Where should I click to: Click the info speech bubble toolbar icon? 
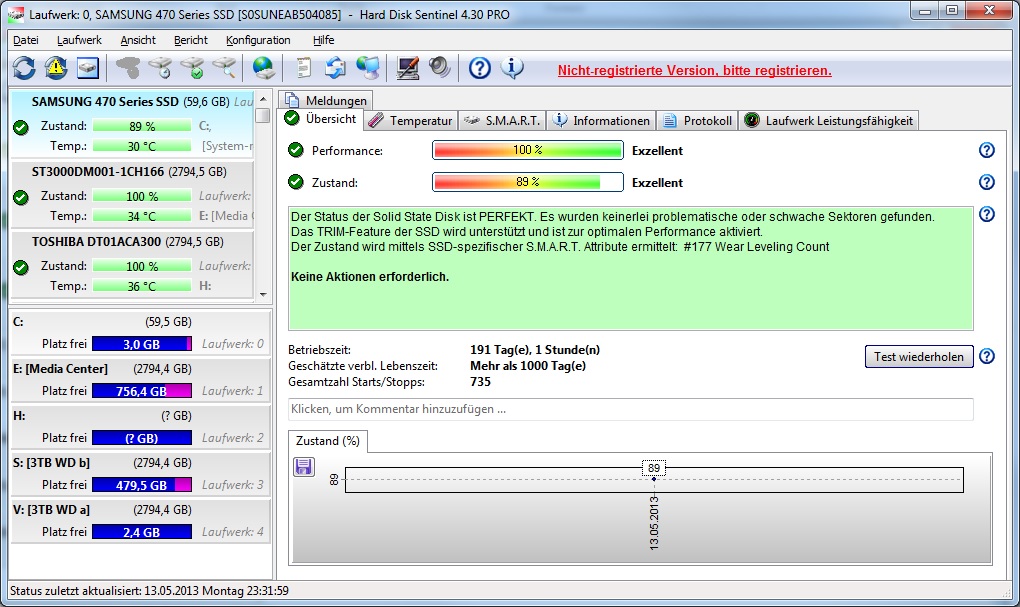point(512,68)
